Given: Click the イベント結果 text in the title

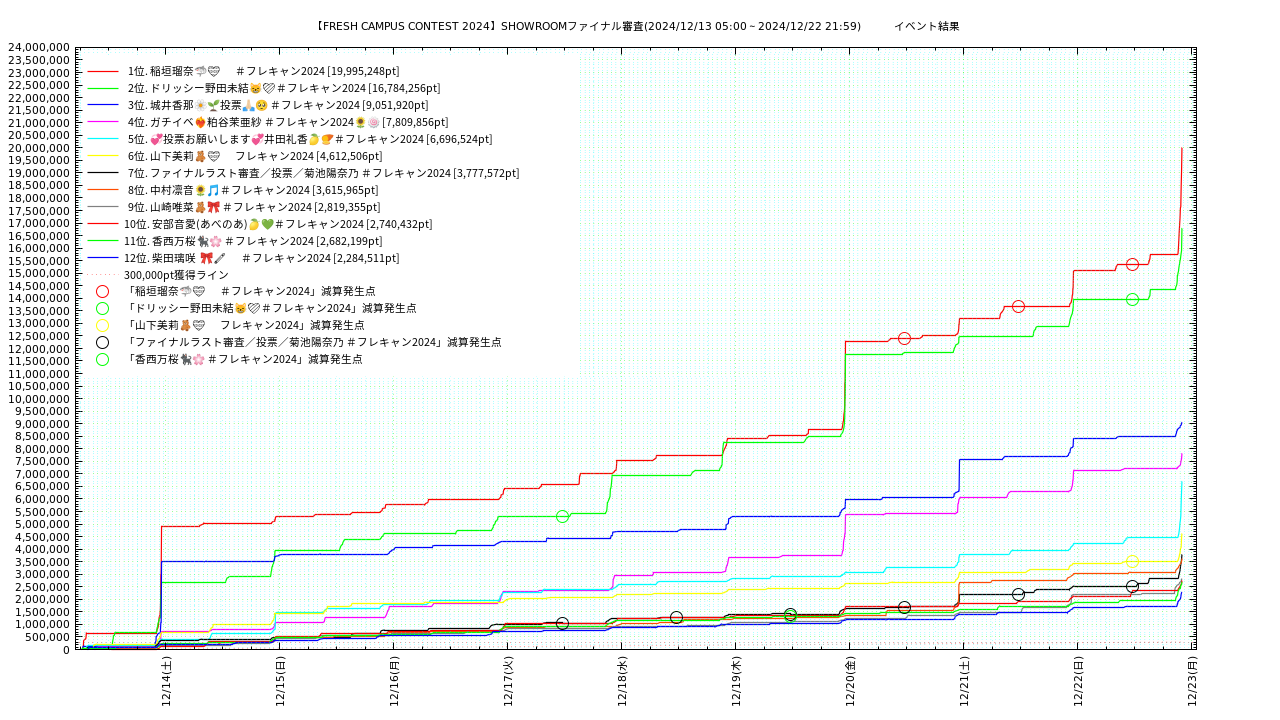Looking at the screenshot, I should pos(926,26).
